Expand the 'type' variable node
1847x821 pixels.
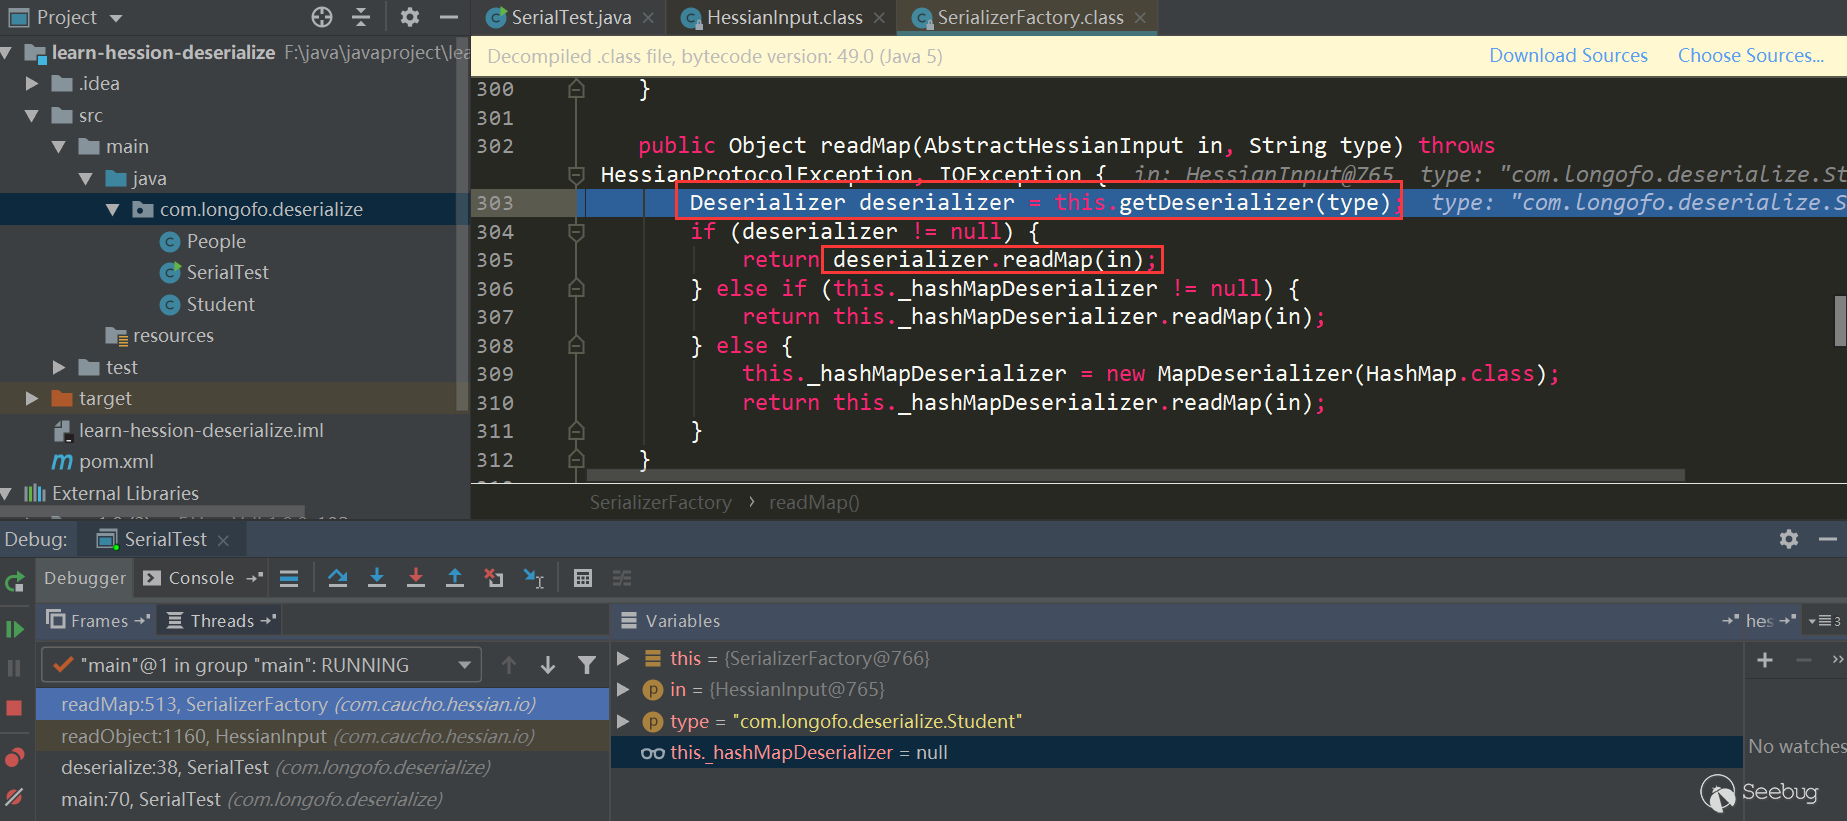[x=623, y=721]
